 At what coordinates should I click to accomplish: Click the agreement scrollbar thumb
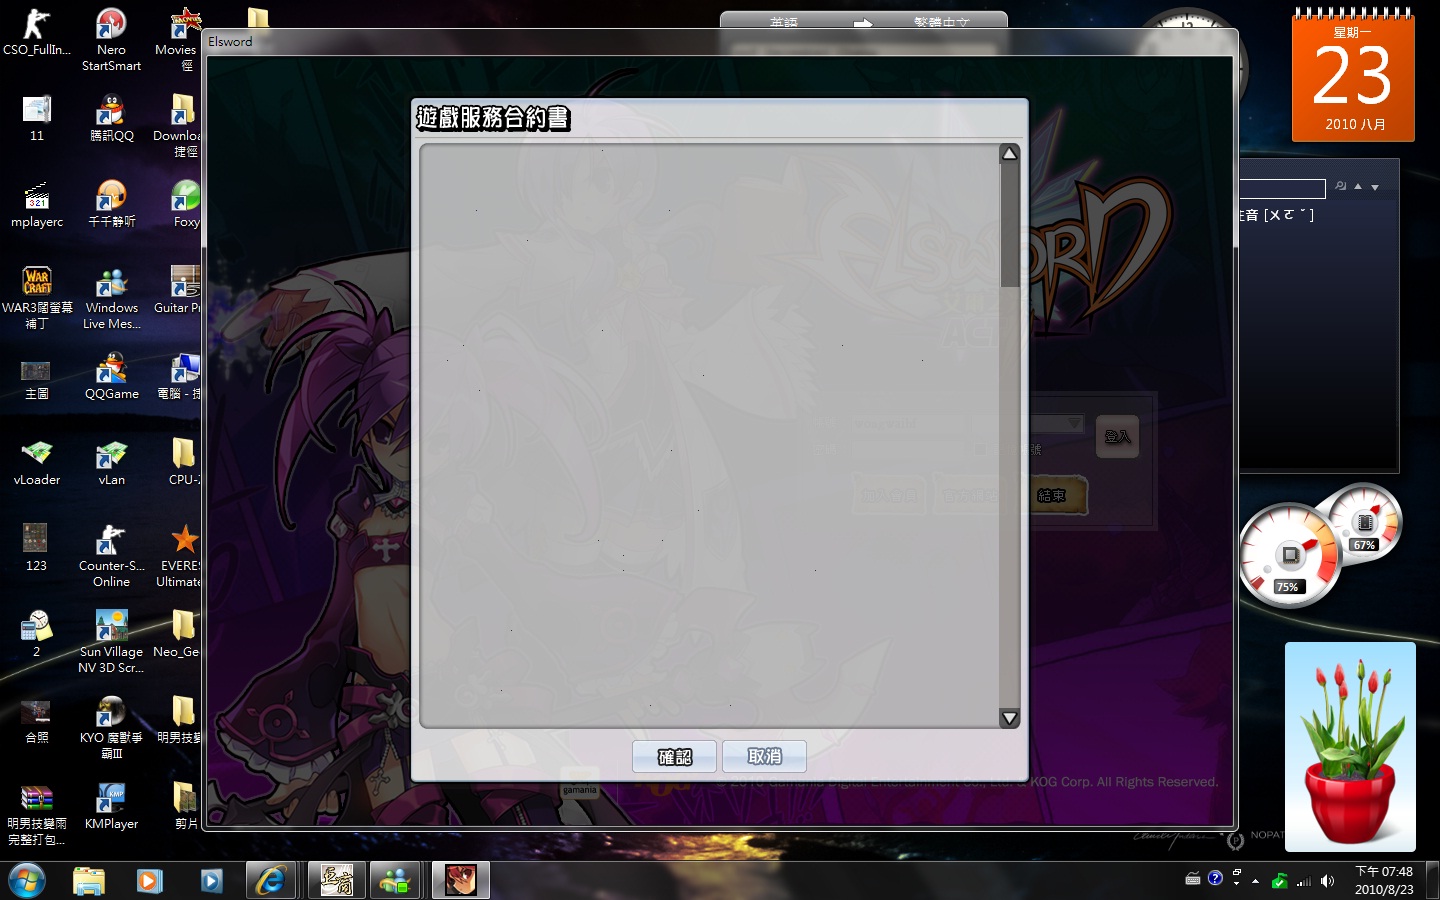click(1010, 225)
